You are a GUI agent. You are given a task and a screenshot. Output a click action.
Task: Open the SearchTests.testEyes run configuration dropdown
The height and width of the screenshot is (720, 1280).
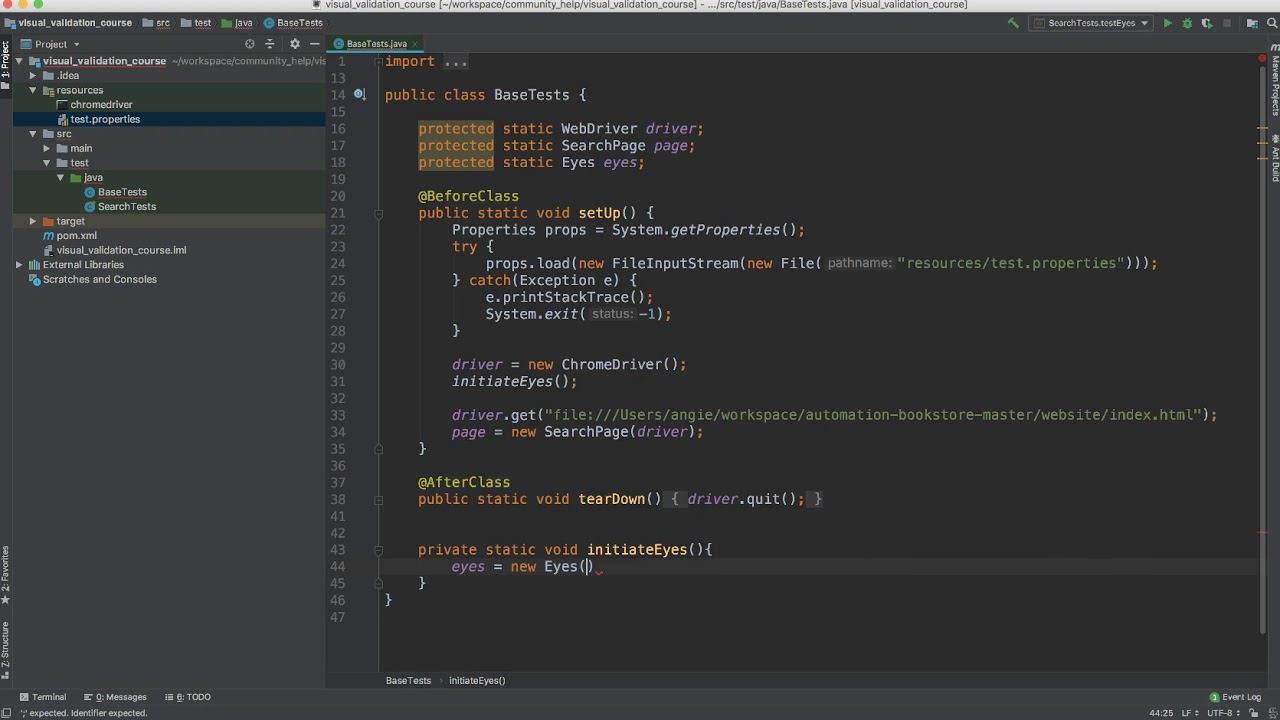pyautogui.click(x=1092, y=23)
